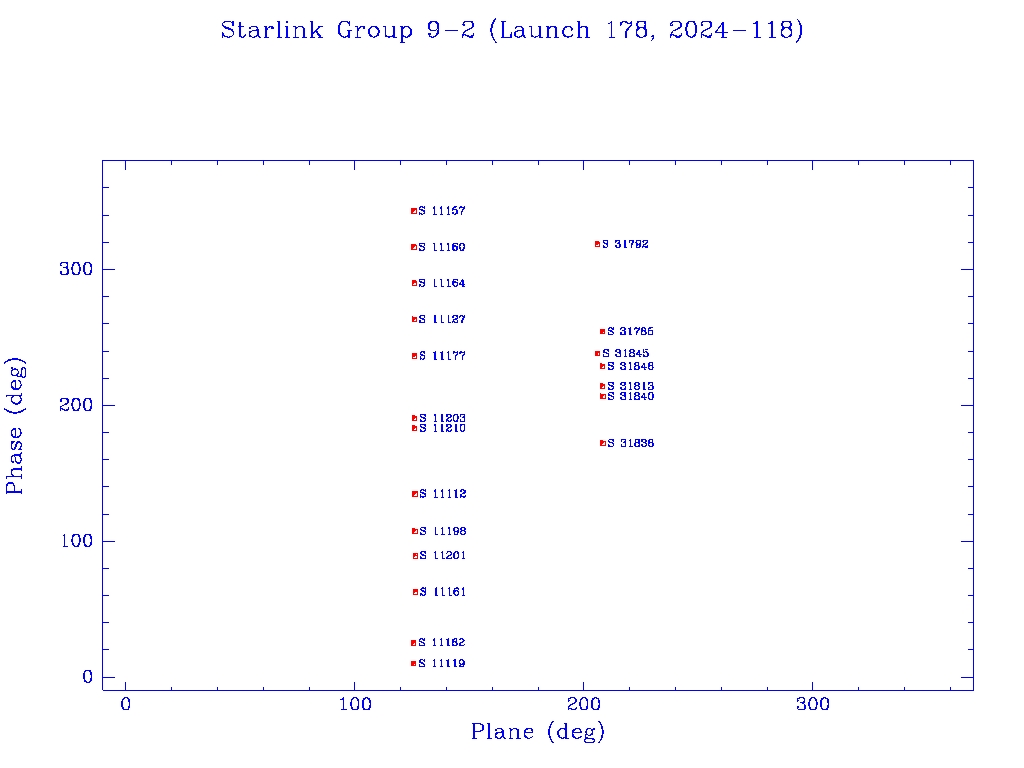Select the red marker beside S 11203
Viewport: 1024px width, 768px height.
click(414, 418)
